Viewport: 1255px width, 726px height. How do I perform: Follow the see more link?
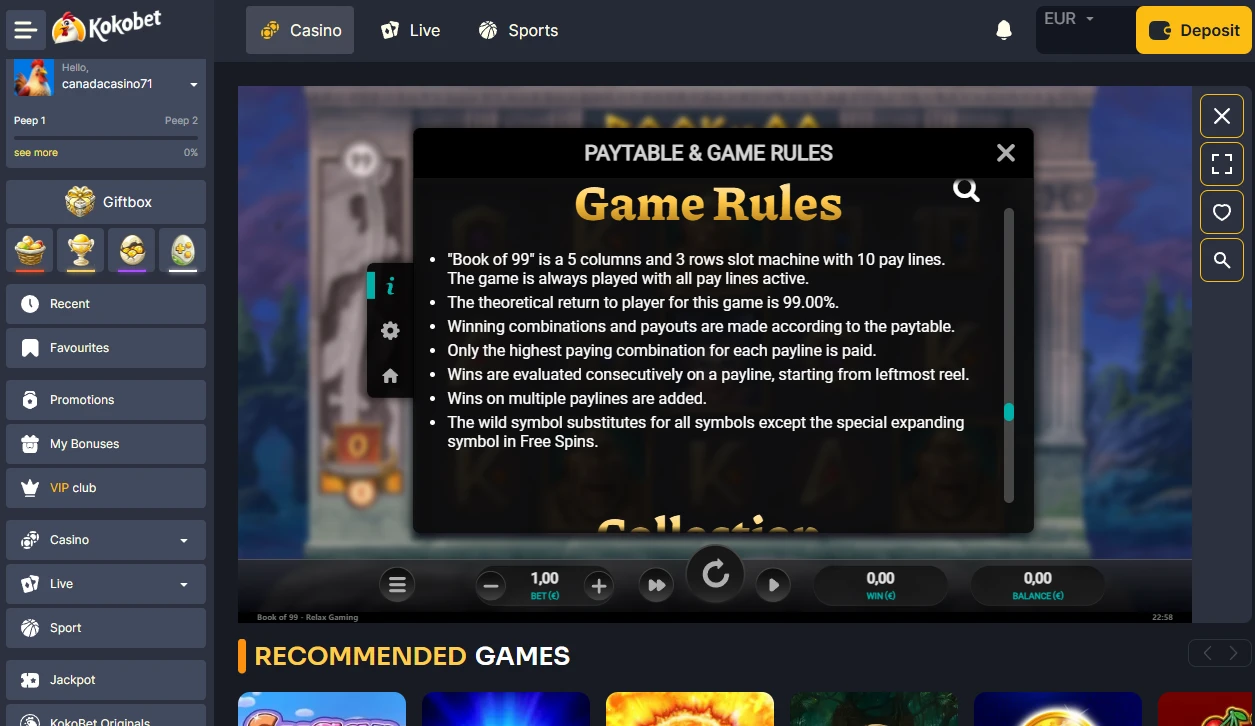[36, 153]
